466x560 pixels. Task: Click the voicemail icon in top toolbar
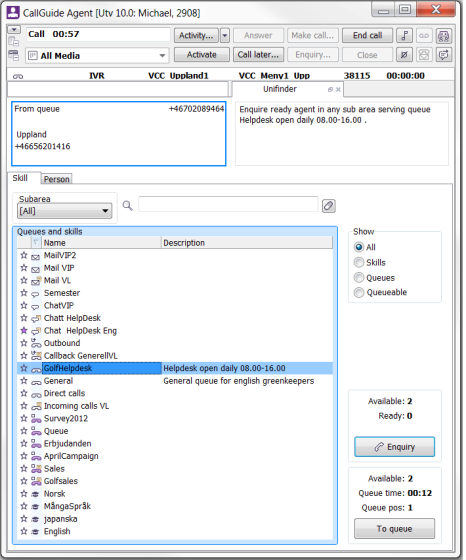tap(424, 36)
